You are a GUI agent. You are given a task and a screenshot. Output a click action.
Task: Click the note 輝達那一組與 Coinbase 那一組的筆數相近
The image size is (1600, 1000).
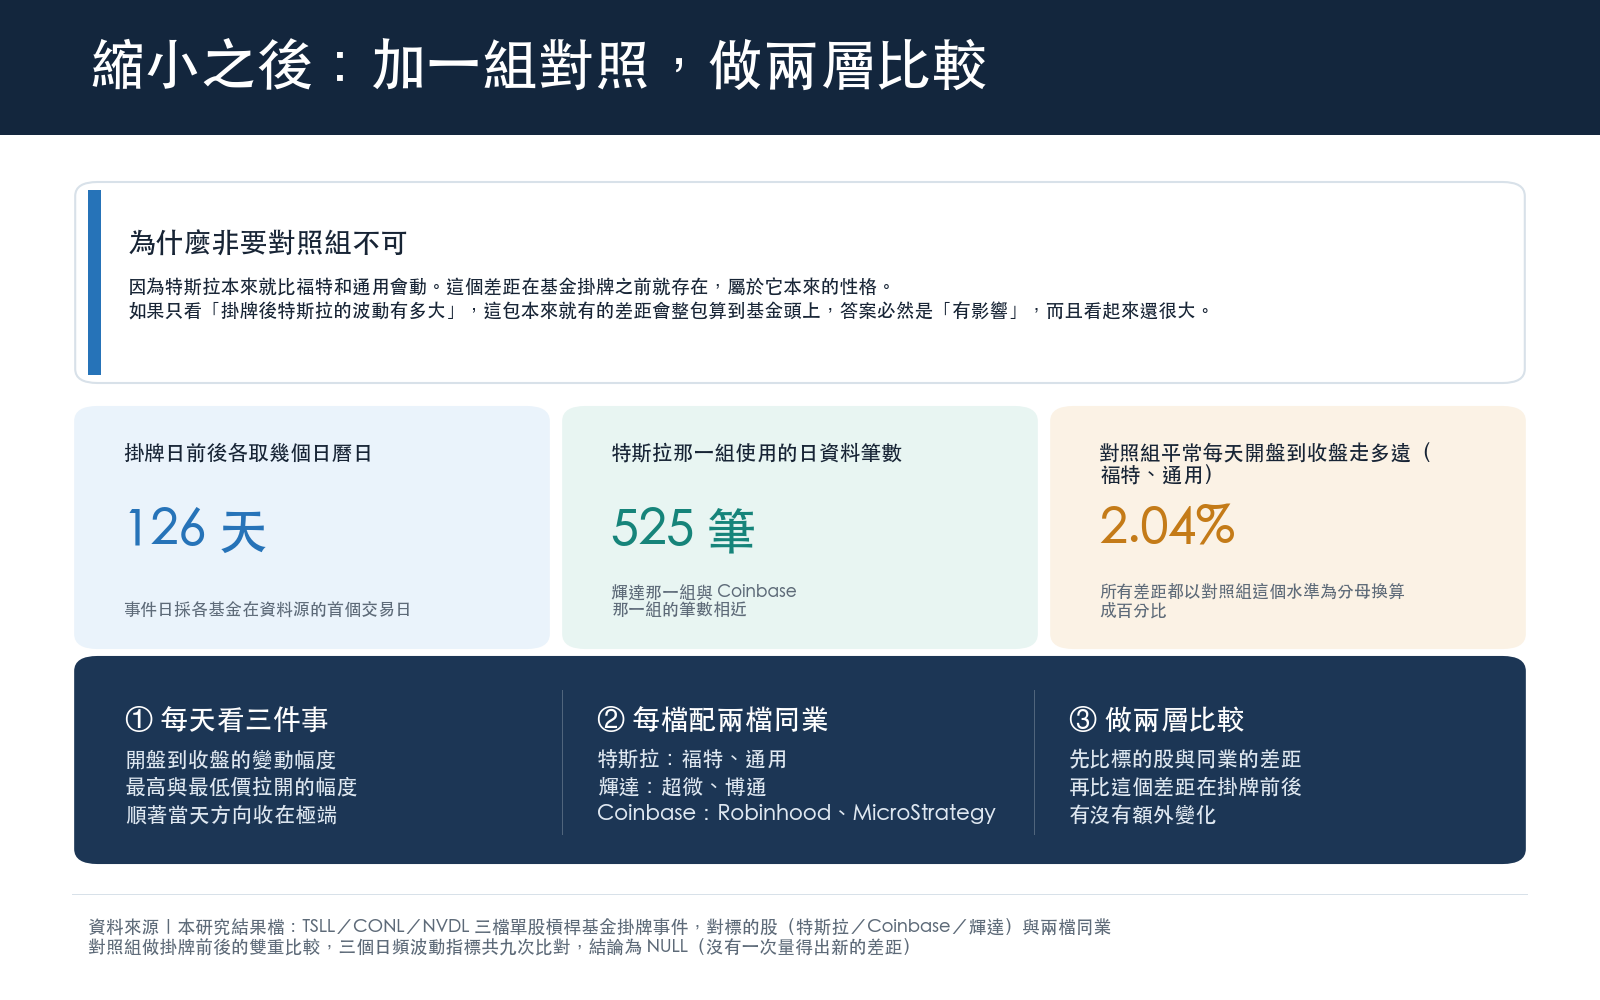pyautogui.click(x=704, y=600)
